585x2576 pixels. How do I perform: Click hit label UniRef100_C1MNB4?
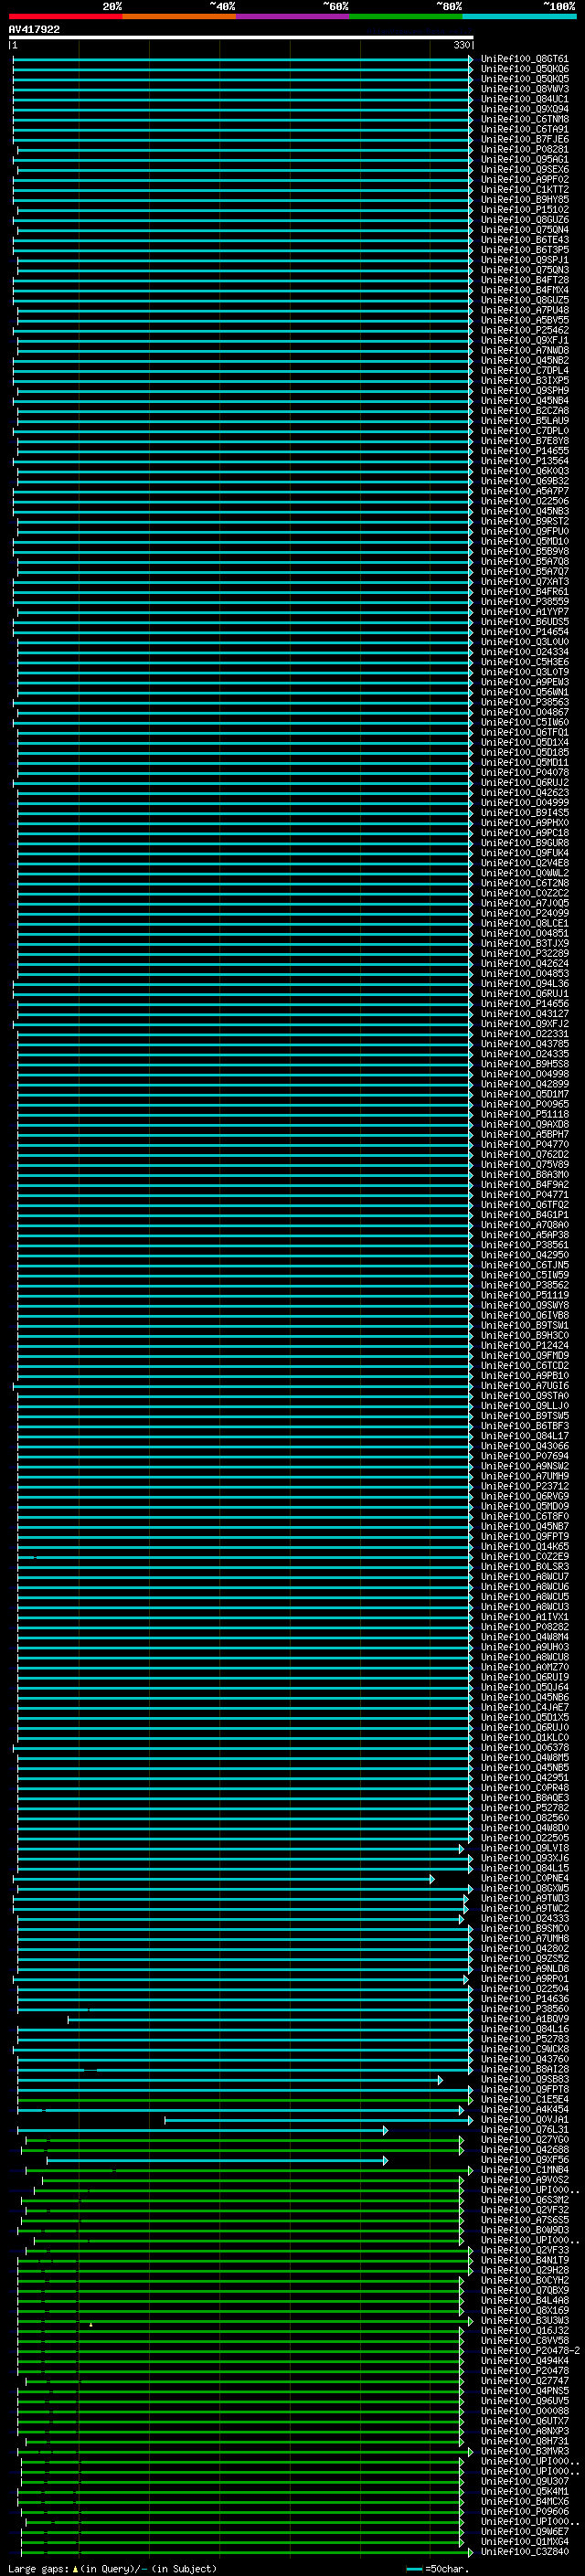[524, 2169]
